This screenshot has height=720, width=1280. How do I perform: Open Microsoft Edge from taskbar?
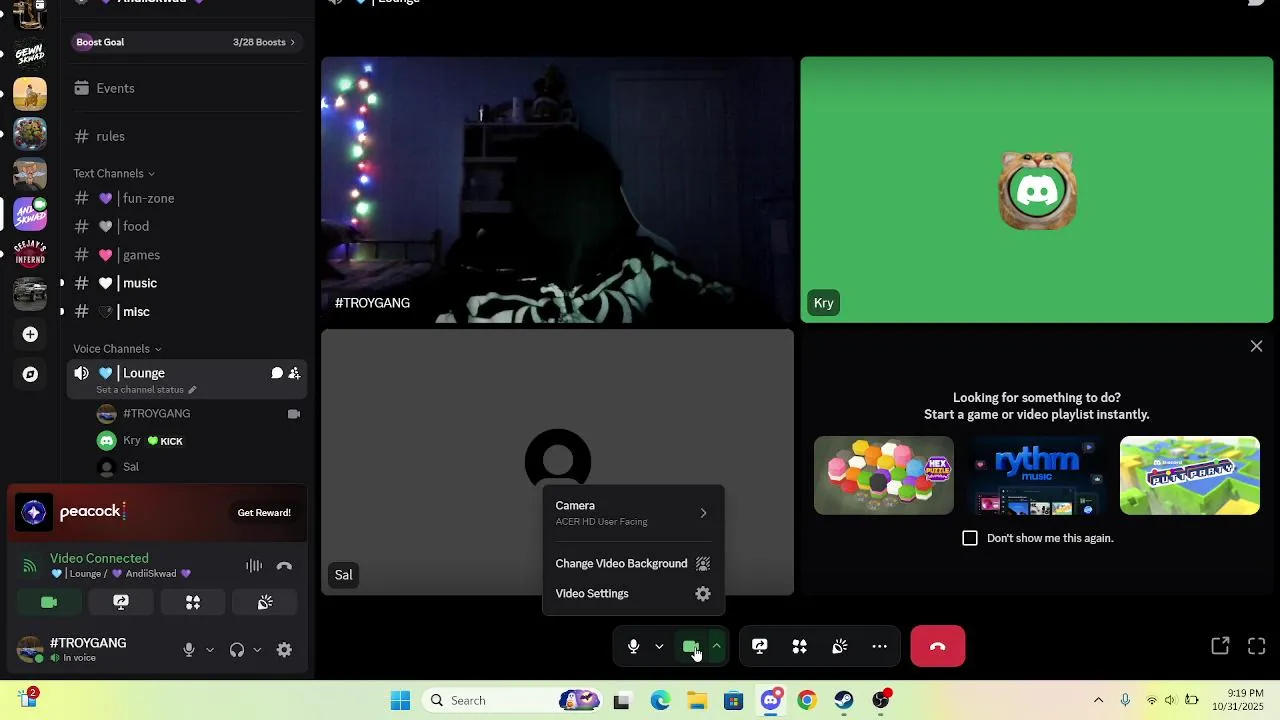tap(660, 701)
